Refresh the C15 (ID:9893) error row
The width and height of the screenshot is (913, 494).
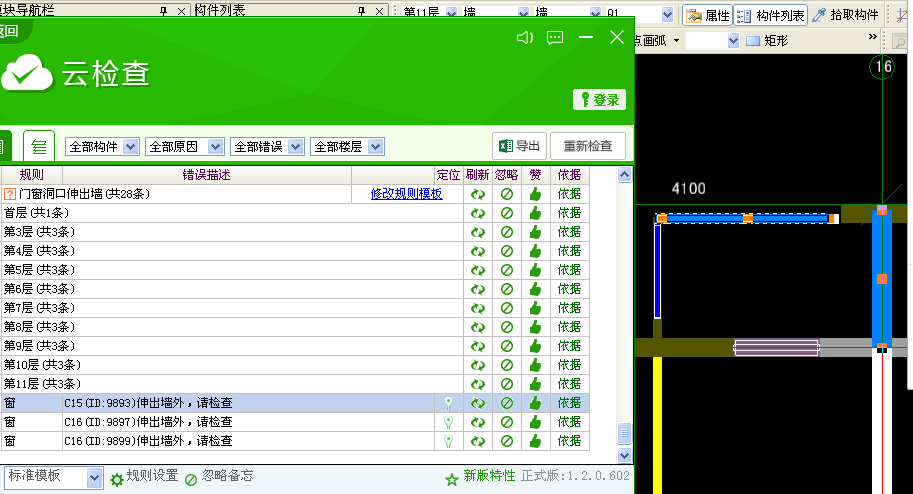[478, 403]
